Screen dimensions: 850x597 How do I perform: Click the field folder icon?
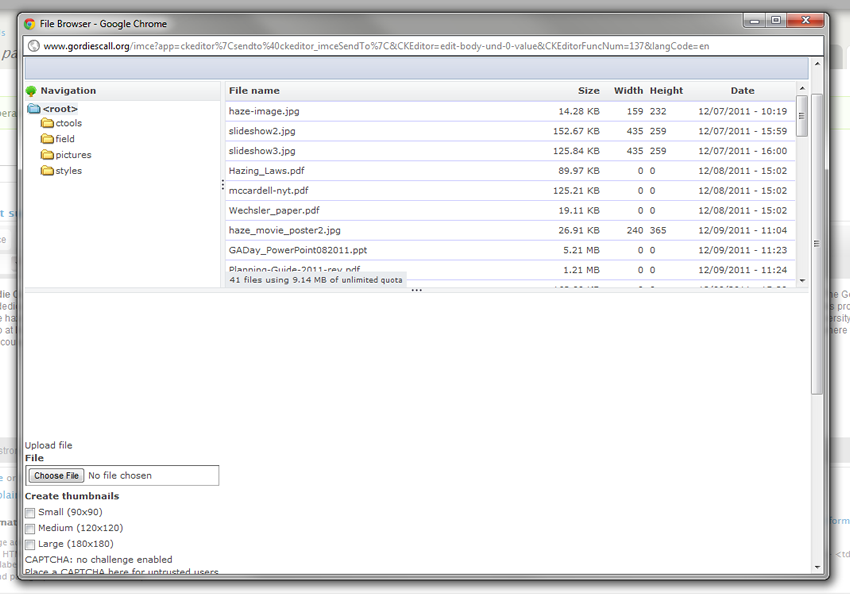47,140
